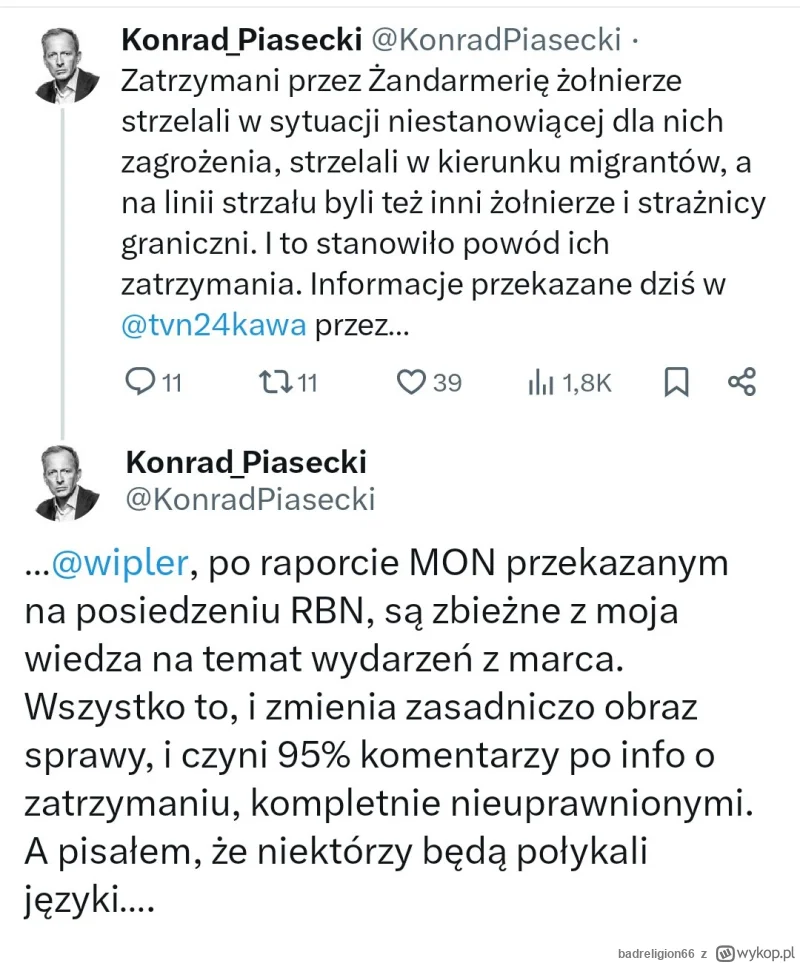The width and height of the screenshot is (800, 963).
Task: Click the Konrad_Piasecki name on the second tweet
Action: [246, 462]
